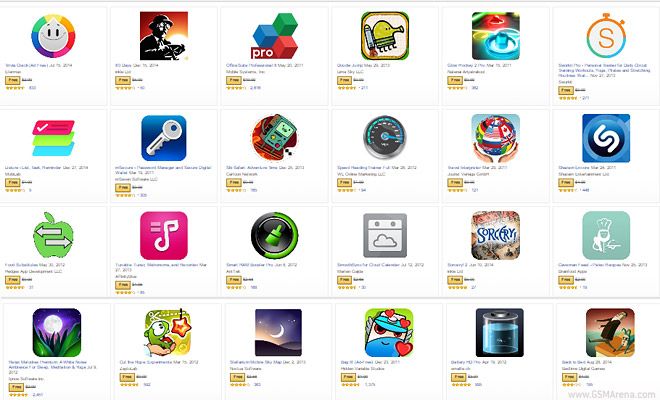Click the Battery HD Pro icon

pos(500,333)
